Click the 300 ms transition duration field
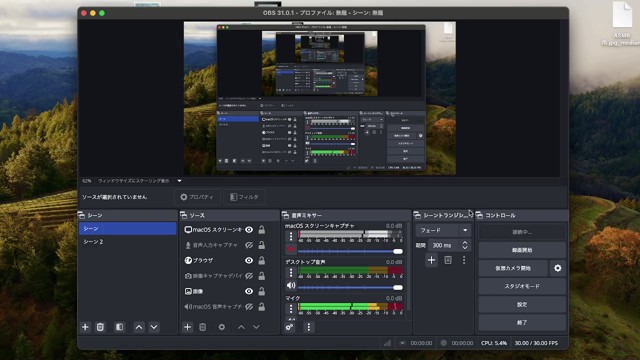This screenshot has width=640, height=360. click(443, 245)
